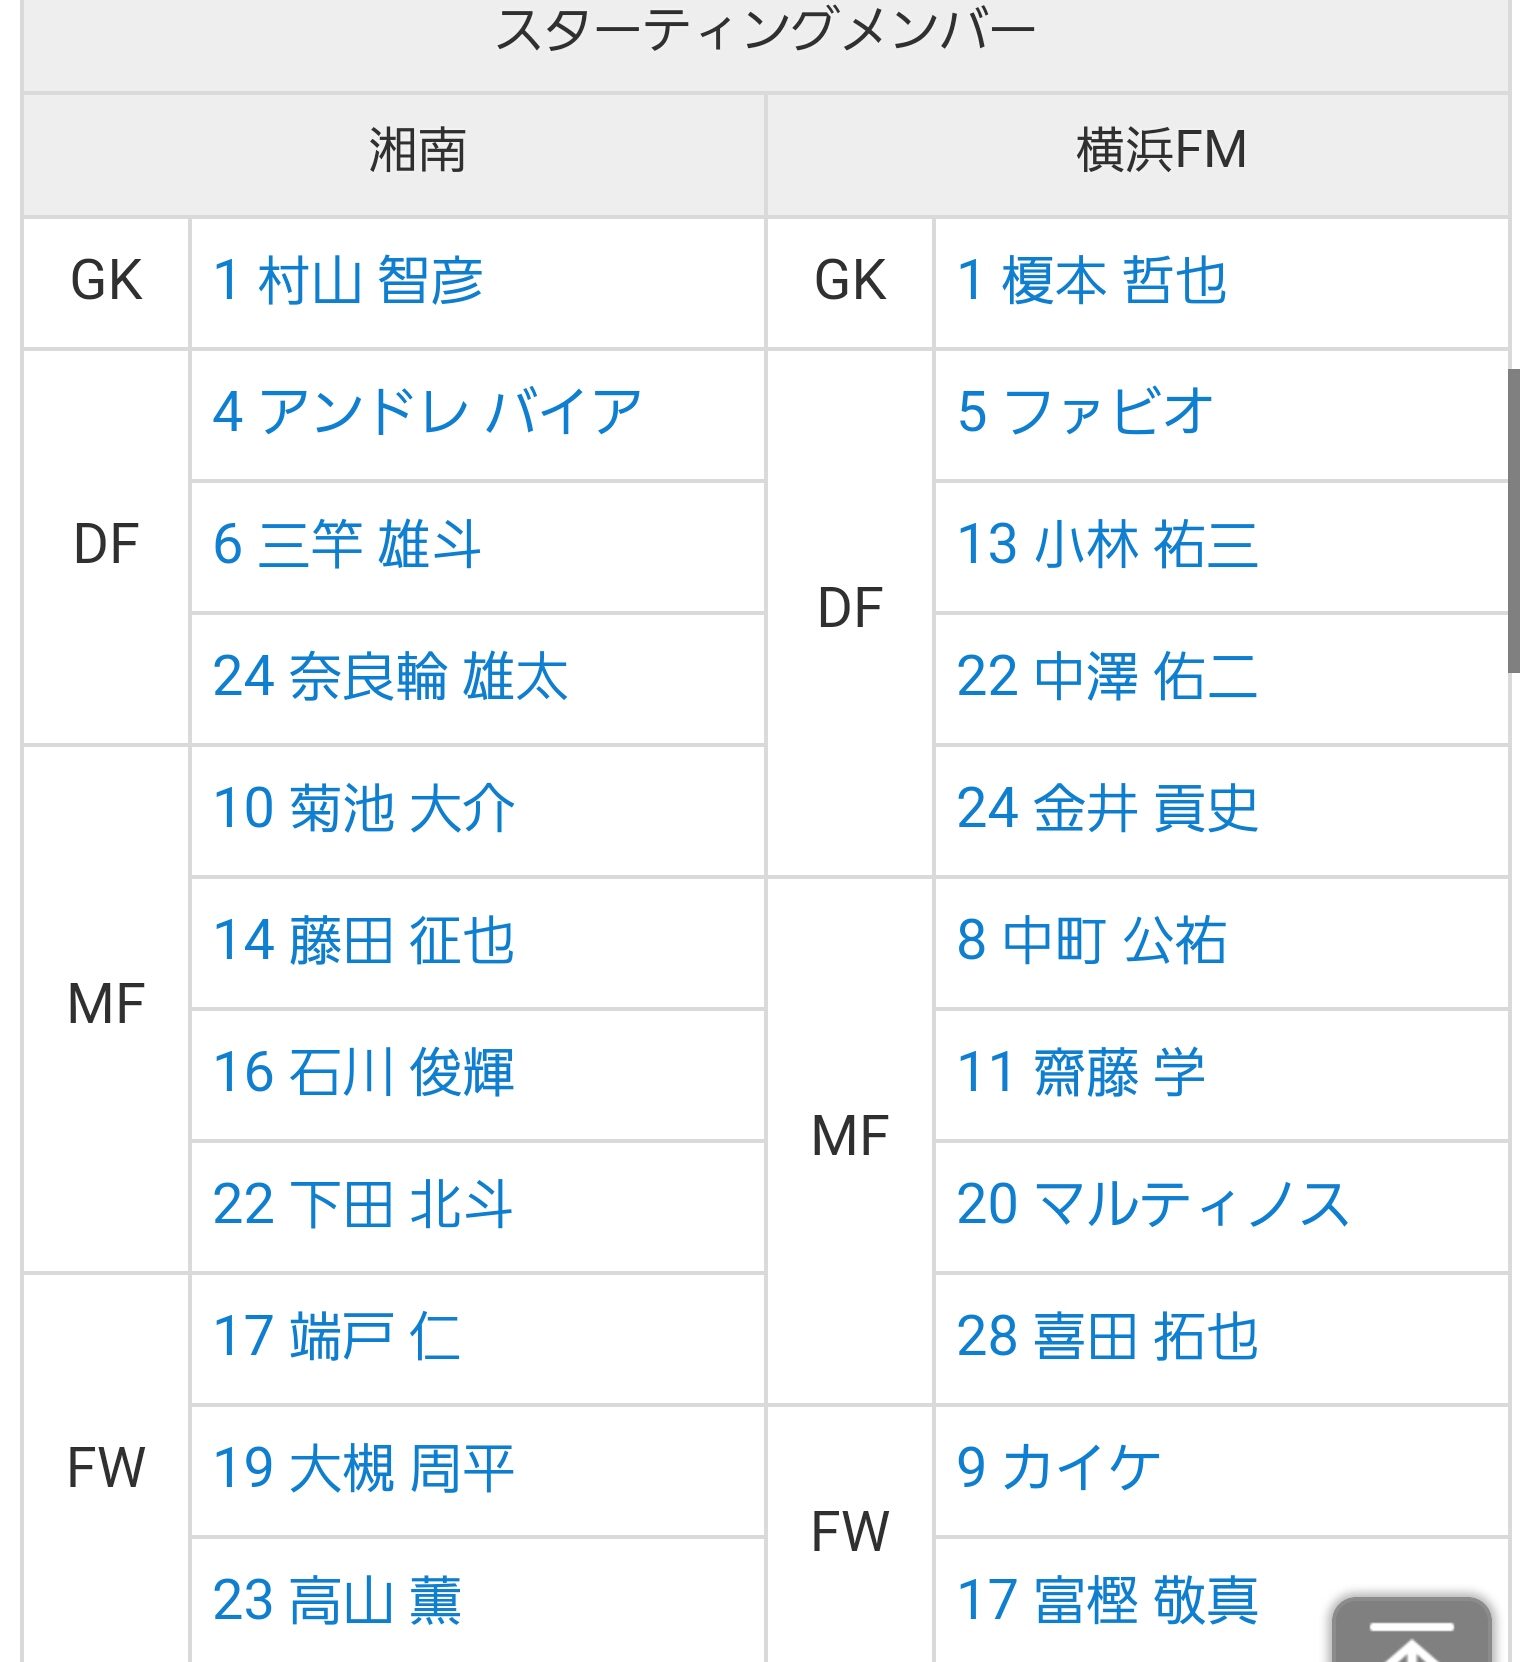This screenshot has width=1532, height=1662.
Task: Tap the scroll-to-top arrow button
Action: 1410,1632
